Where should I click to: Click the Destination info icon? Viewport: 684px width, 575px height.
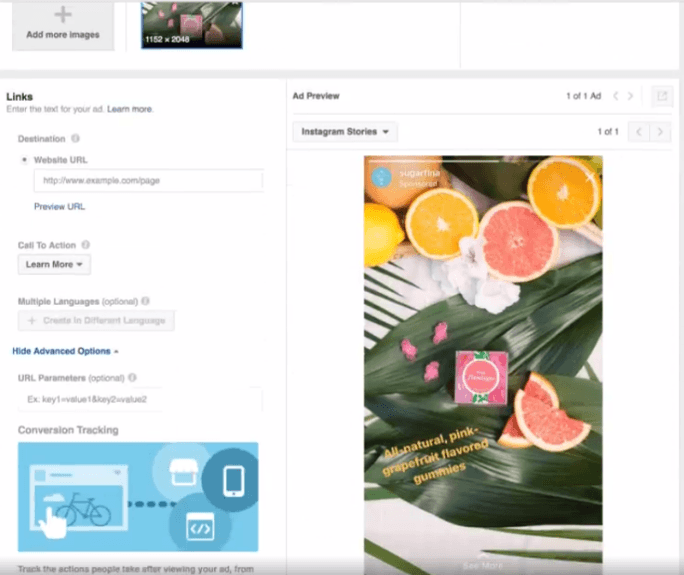coord(75,138)
